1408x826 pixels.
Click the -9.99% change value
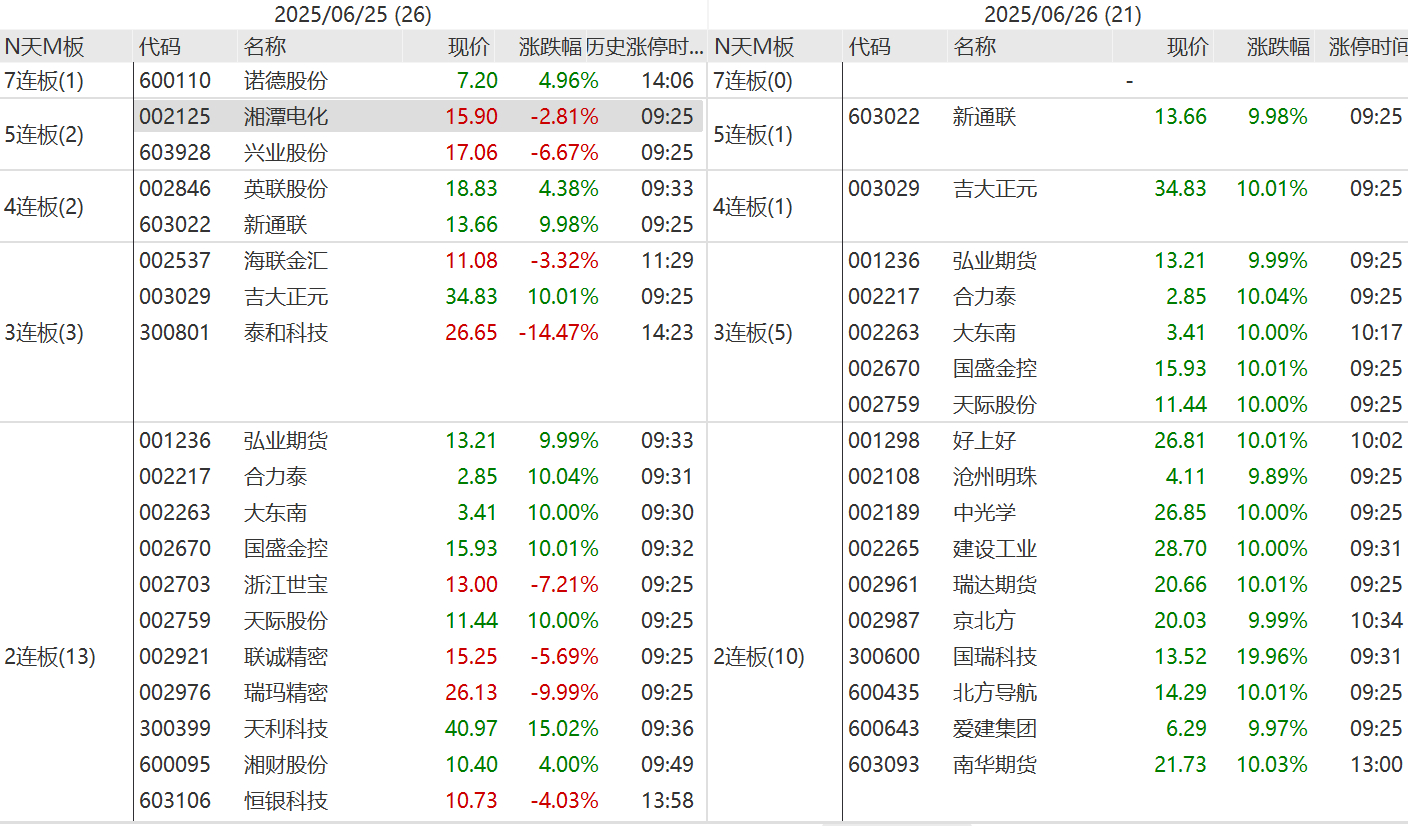[x=564, y=693]
